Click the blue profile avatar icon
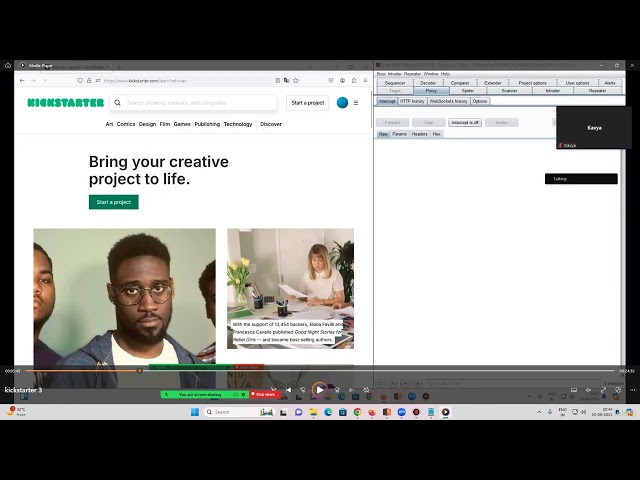 342,102
